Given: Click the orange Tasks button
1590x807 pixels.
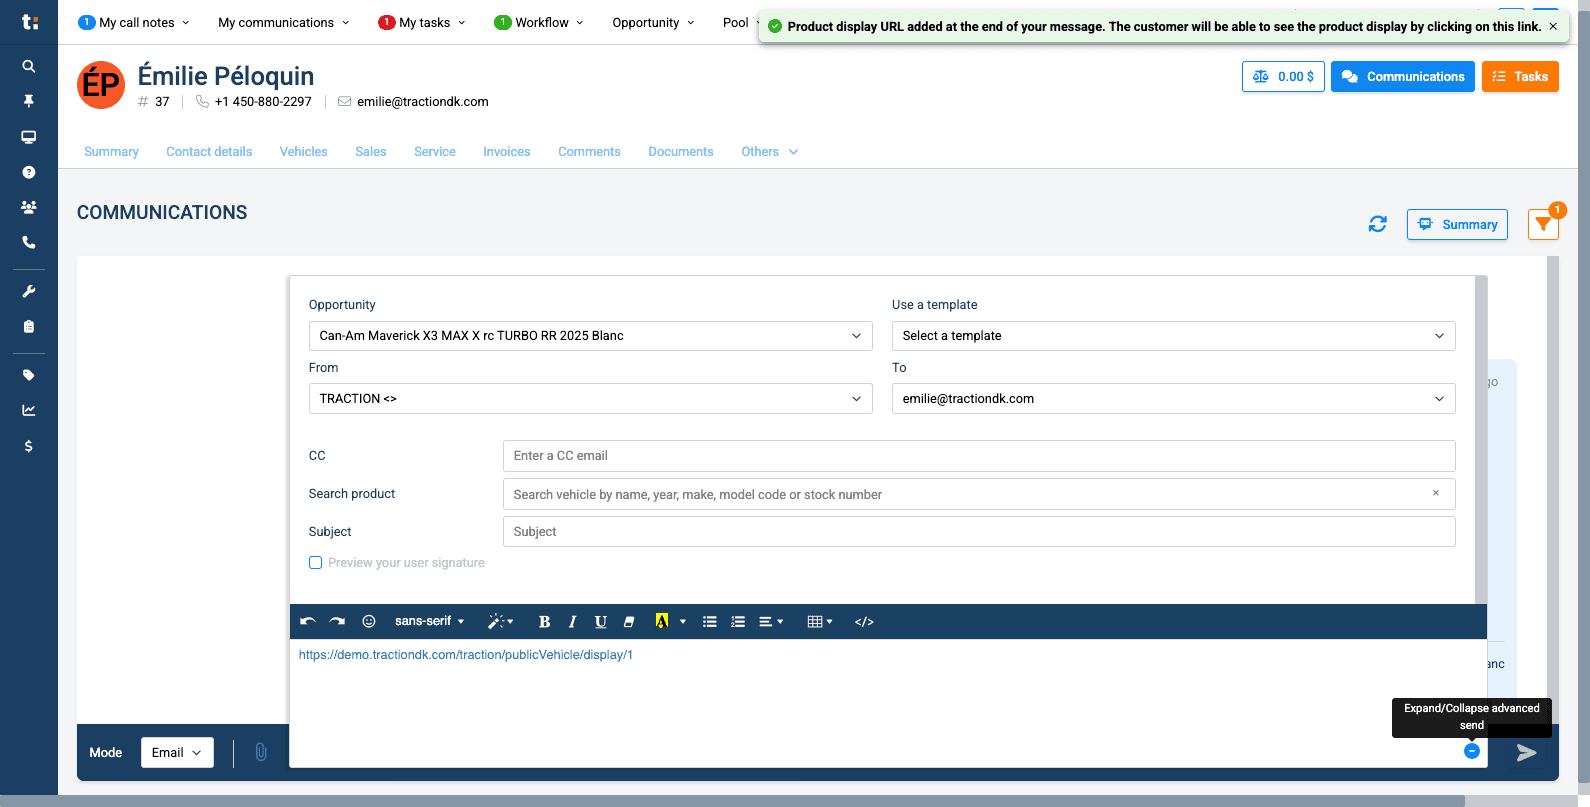Looking at the screenshot, I should [x=1520, y=77].
